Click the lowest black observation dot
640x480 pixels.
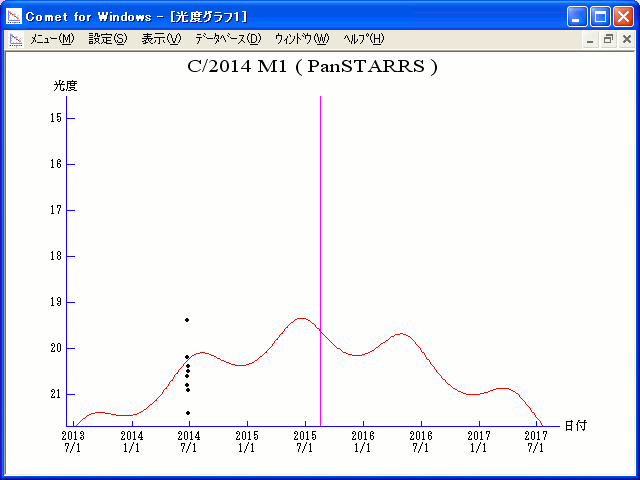point(188,413)
